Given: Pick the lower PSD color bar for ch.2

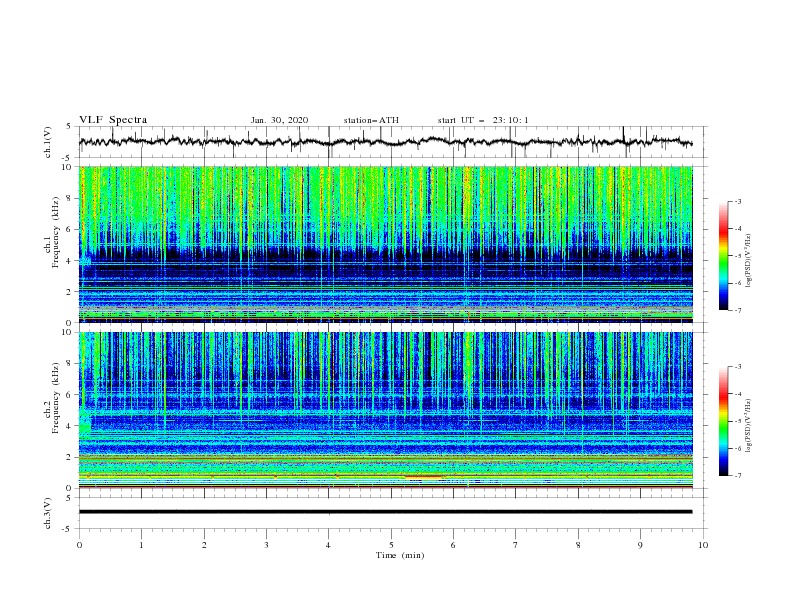Looking at the screenshot, I should (724, 421).
